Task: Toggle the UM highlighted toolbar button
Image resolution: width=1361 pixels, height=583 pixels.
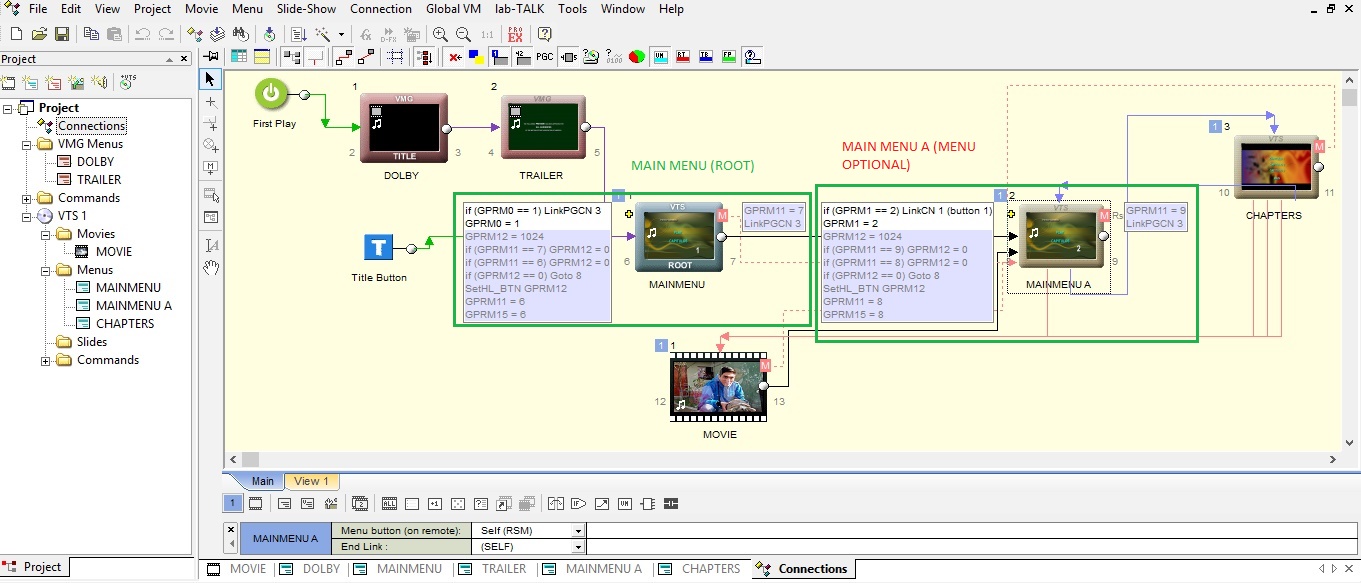Action: [x=660, y=57]
